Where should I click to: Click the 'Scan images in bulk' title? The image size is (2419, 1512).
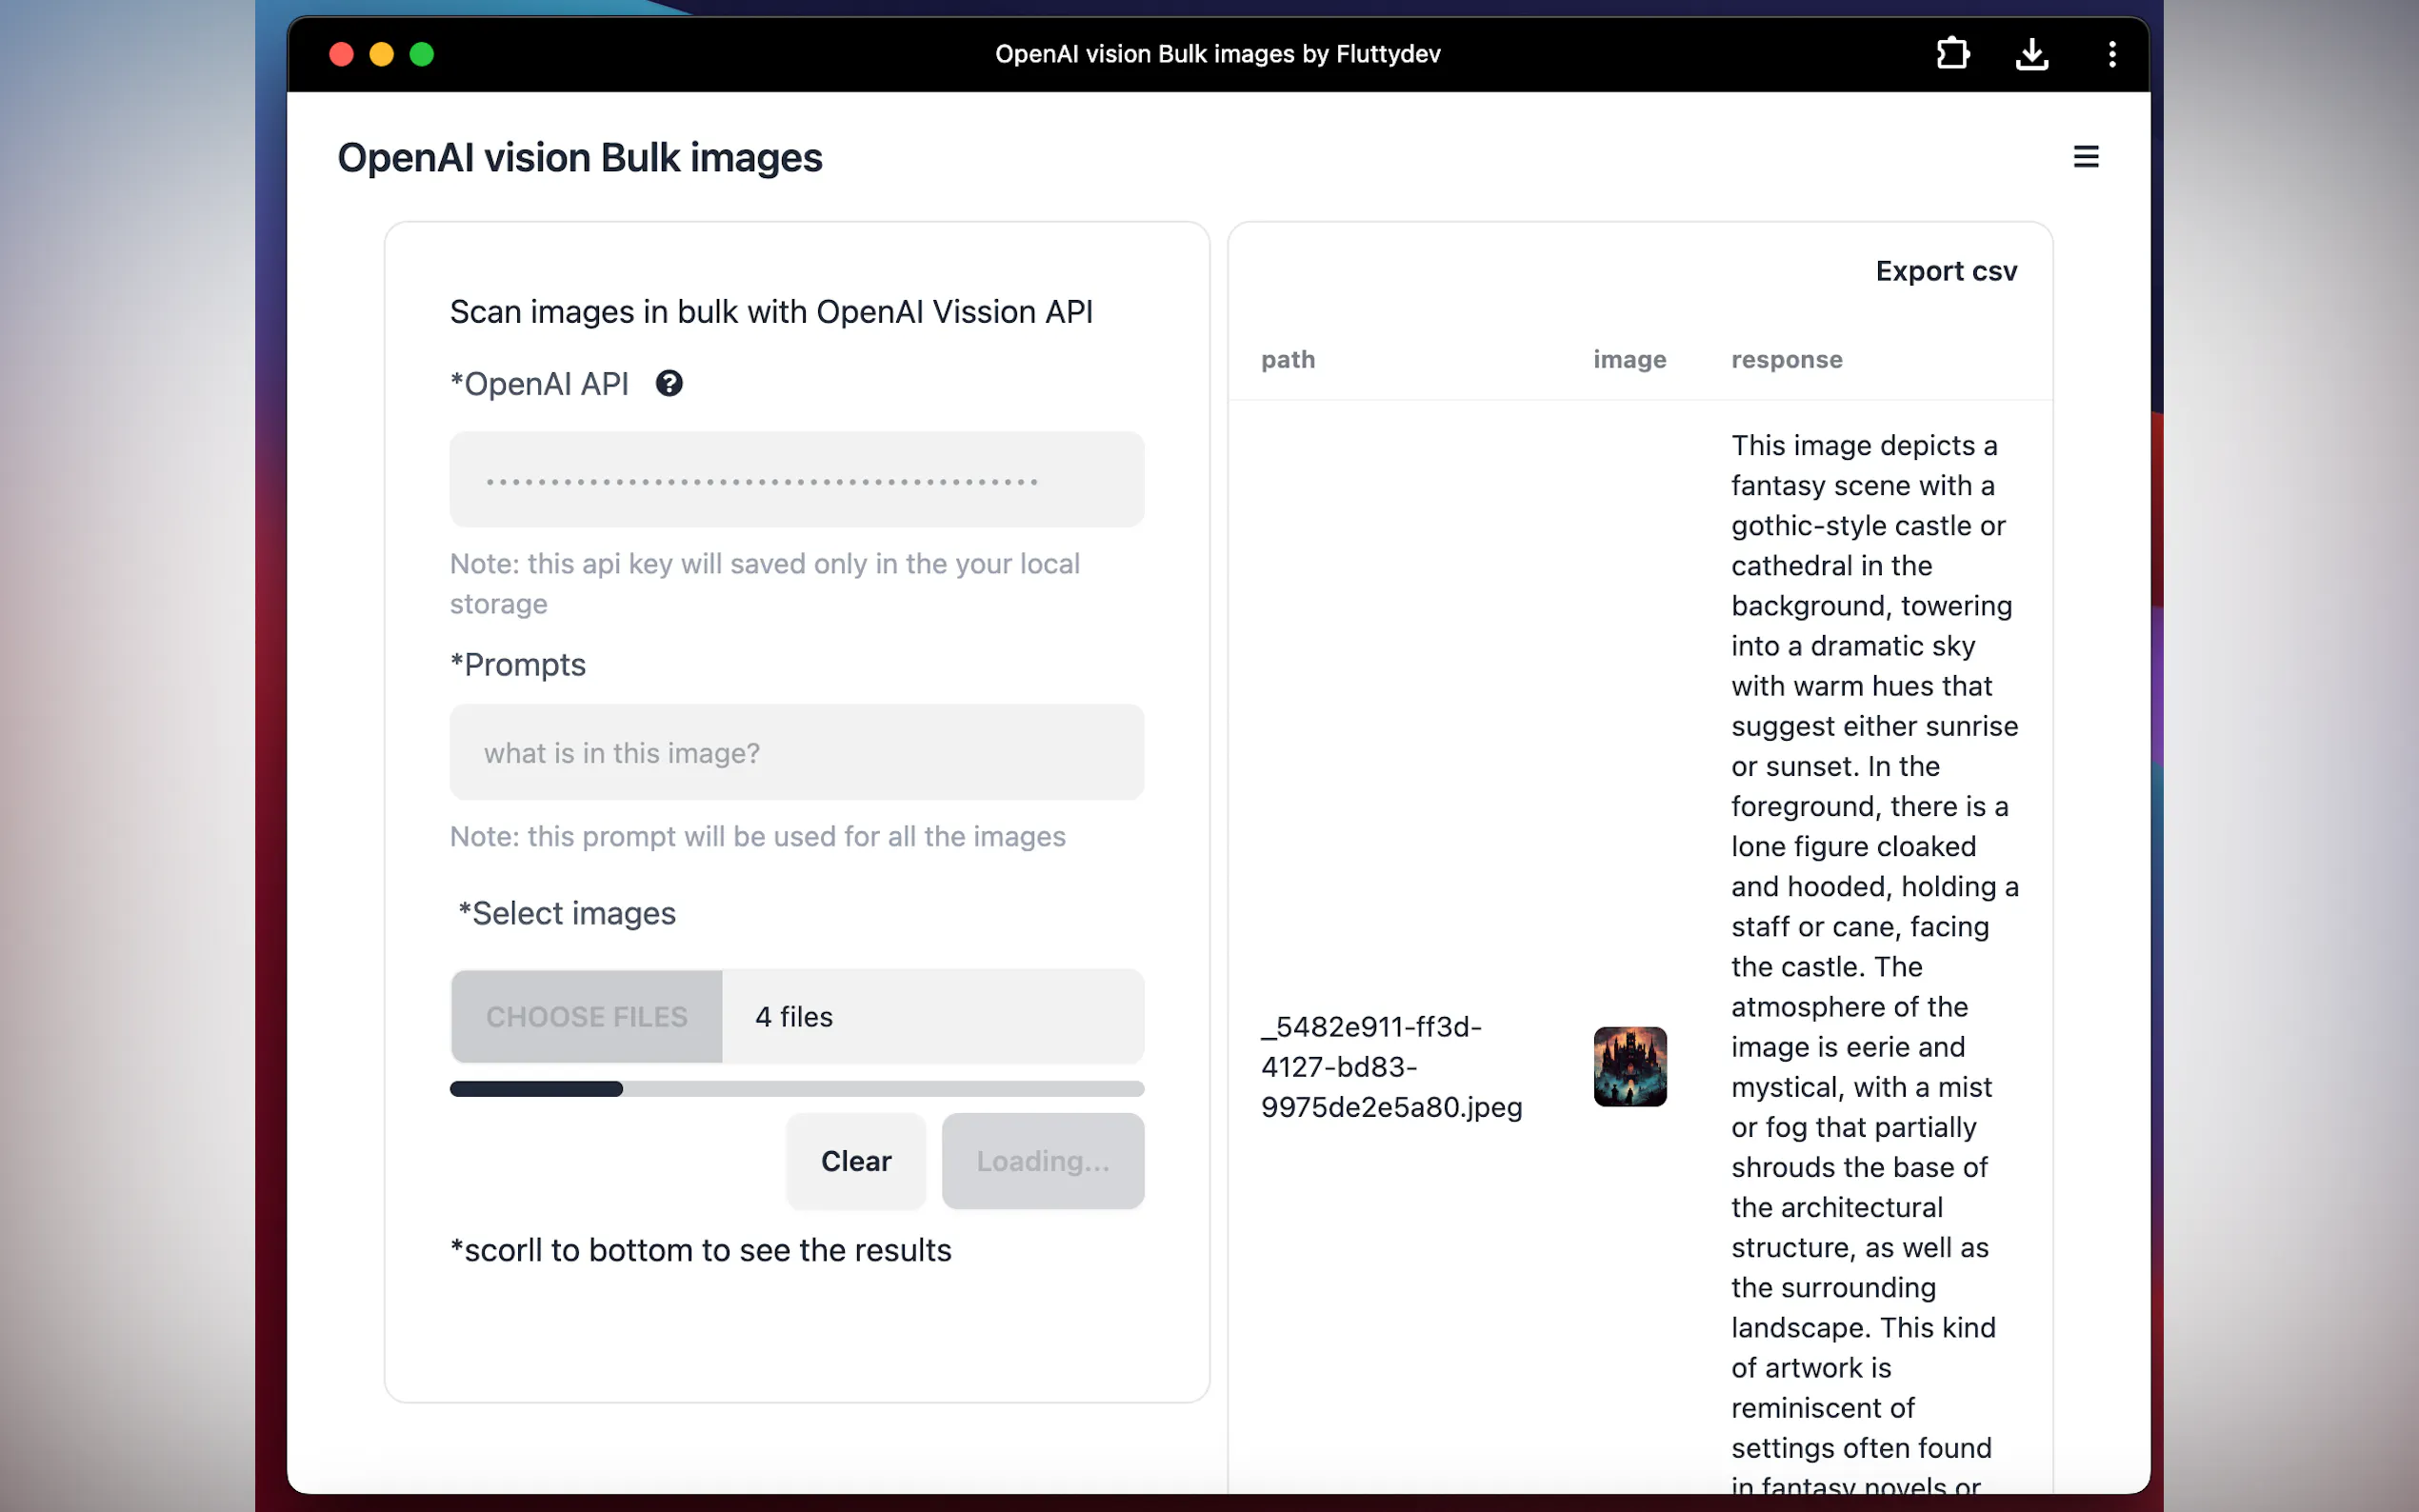[x=771, y=312]
